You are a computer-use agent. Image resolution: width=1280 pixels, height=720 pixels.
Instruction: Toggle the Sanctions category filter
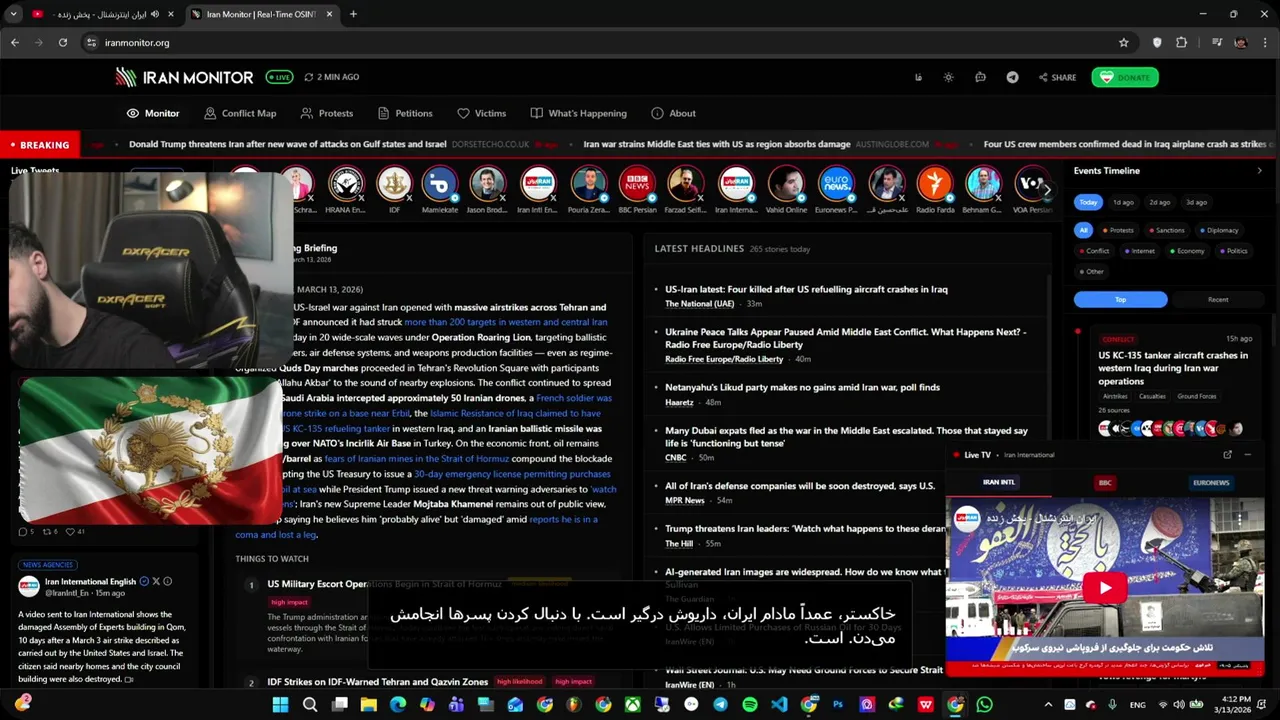[1167, 230]
